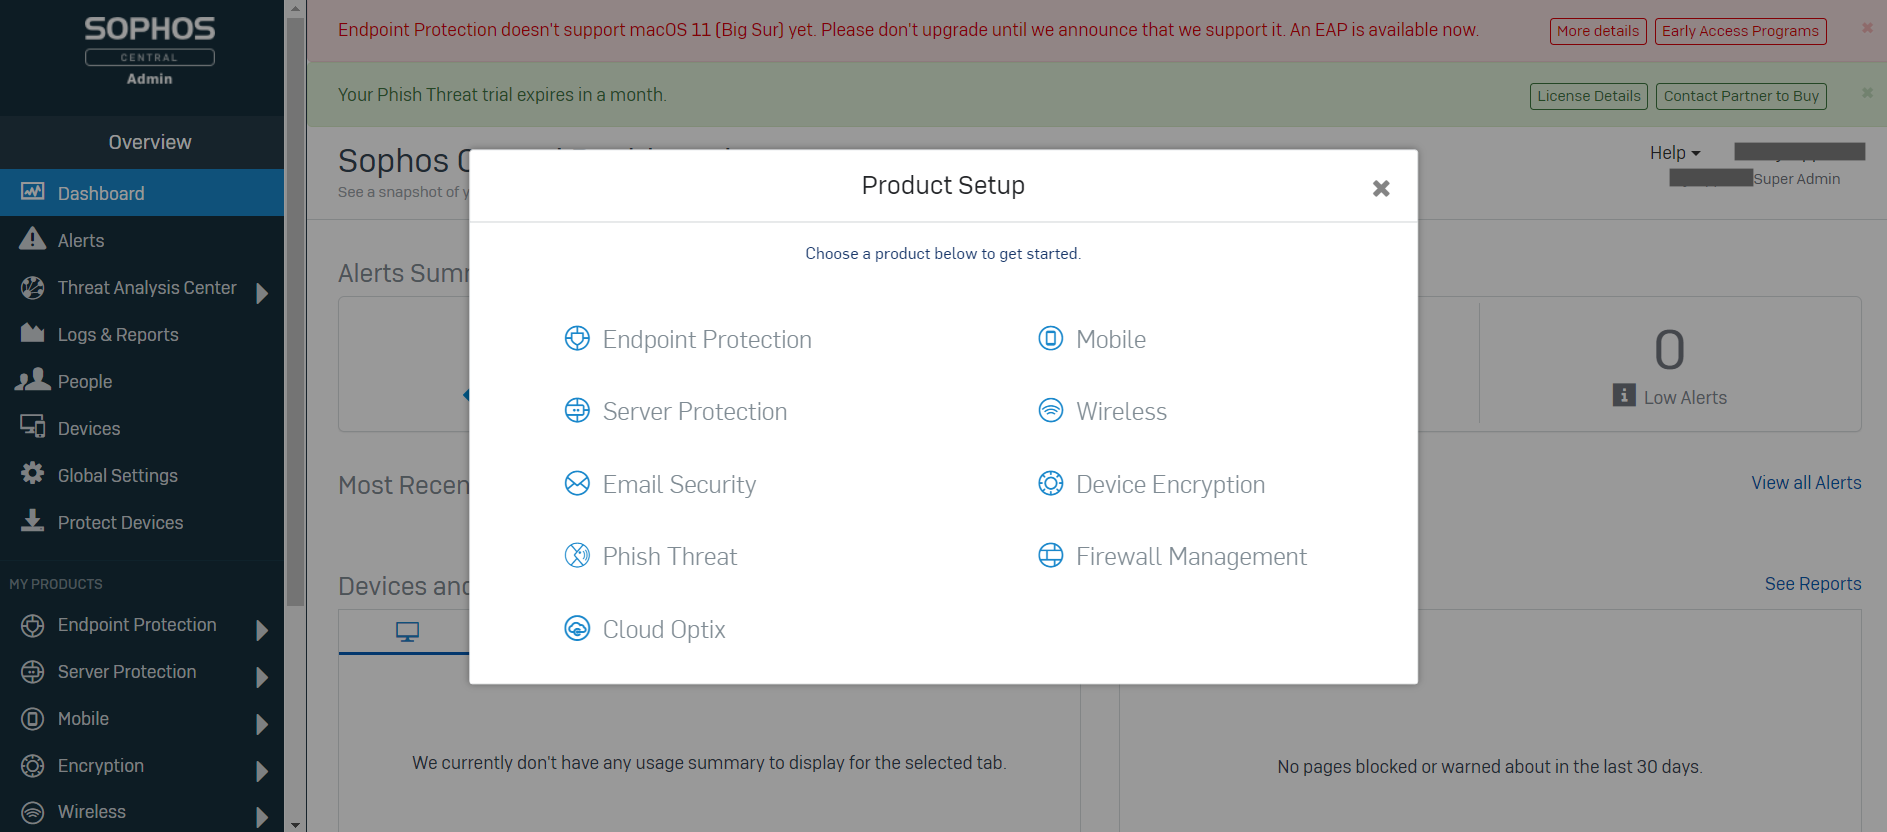Image resolution: width=1887 pixels, height=832 pixels.
Task: Open the View all Alerts link
Action: tap(1806, 483)
